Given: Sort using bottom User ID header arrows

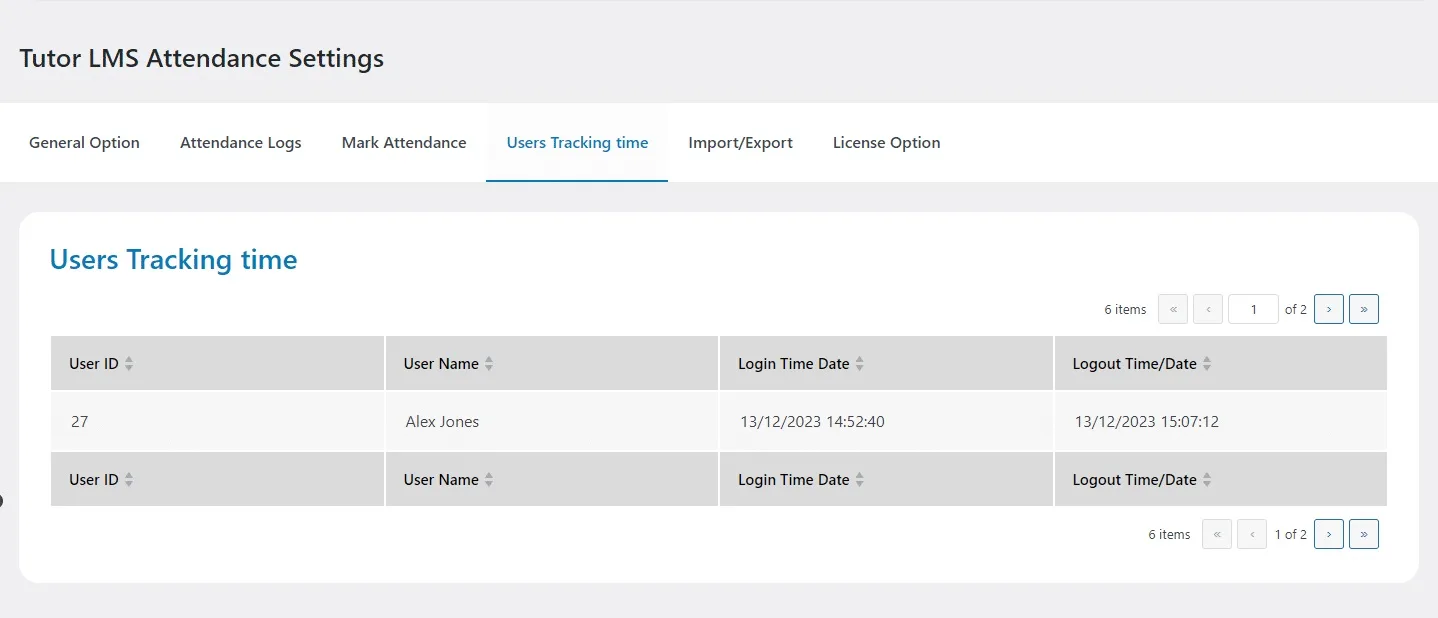Looking at the screenshot, I should 129,479.
